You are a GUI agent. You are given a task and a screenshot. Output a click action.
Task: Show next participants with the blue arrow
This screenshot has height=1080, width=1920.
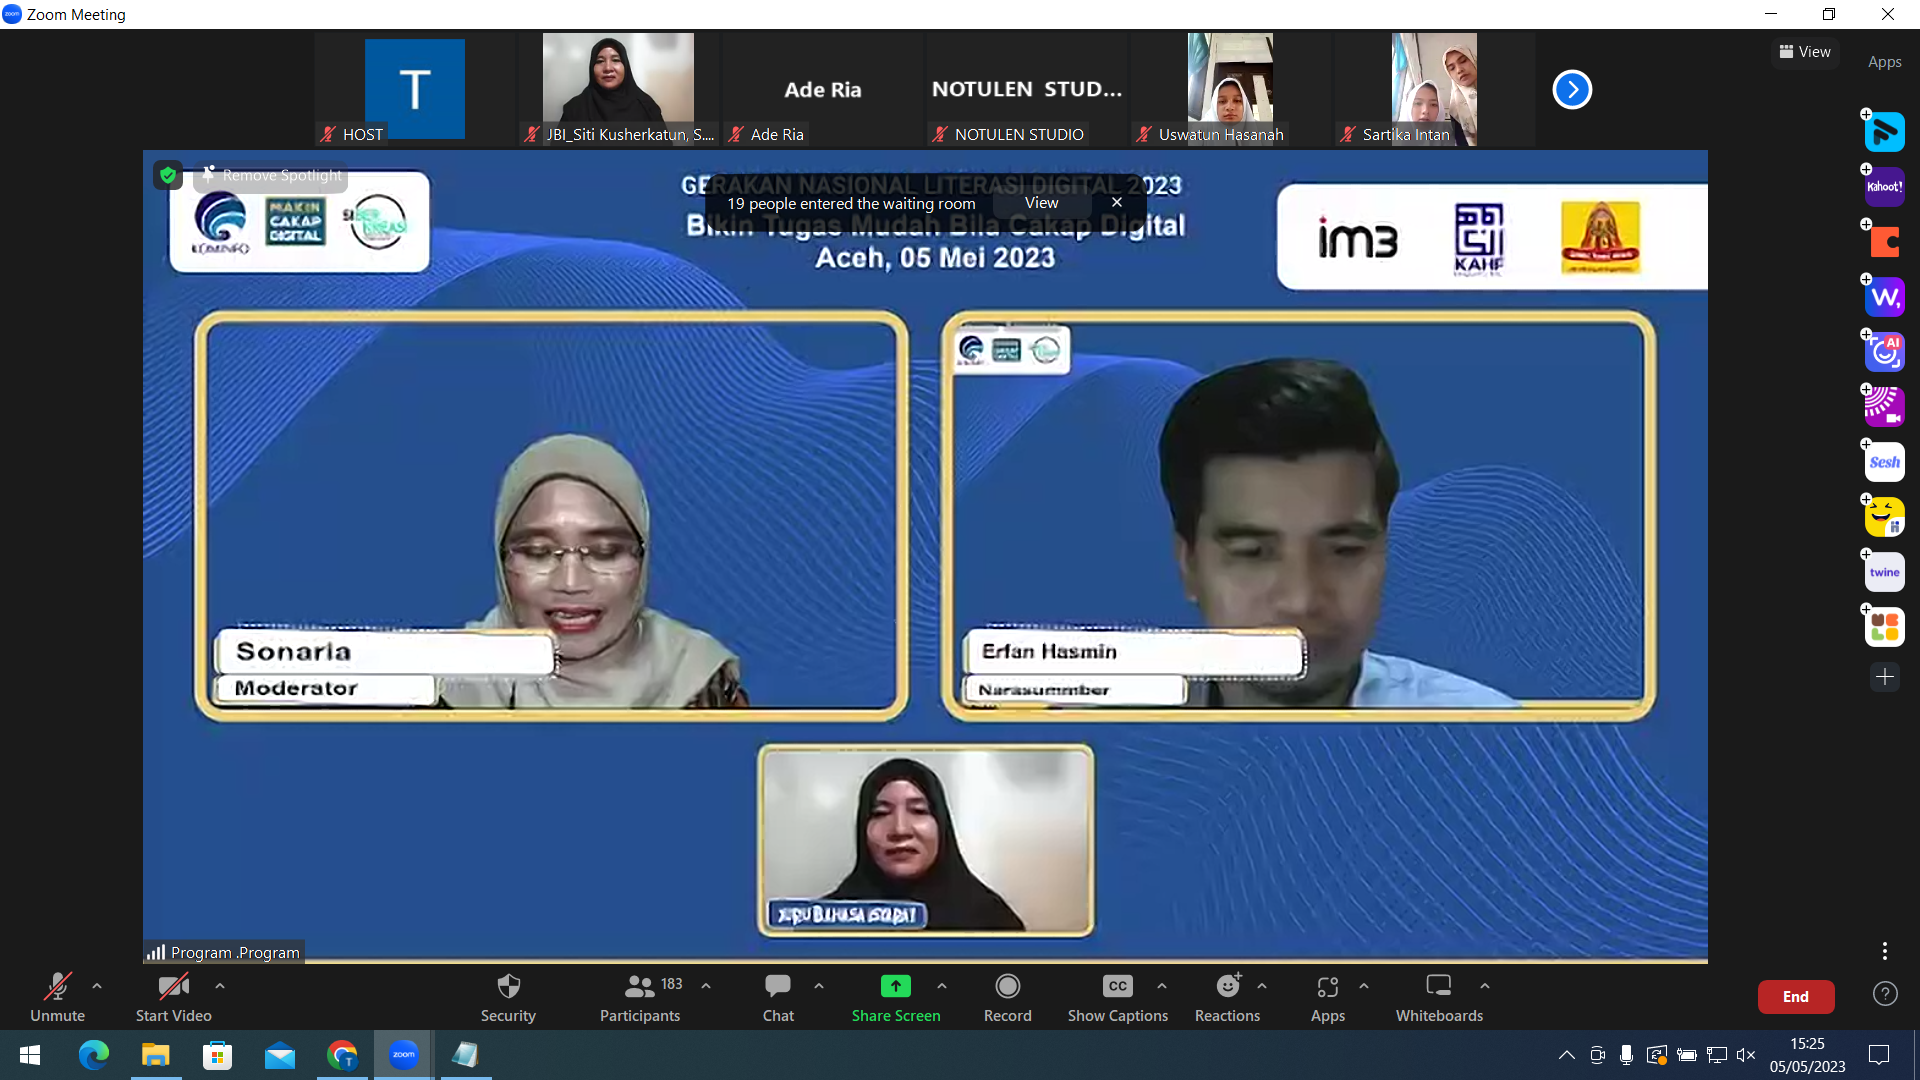[1572, 90]
